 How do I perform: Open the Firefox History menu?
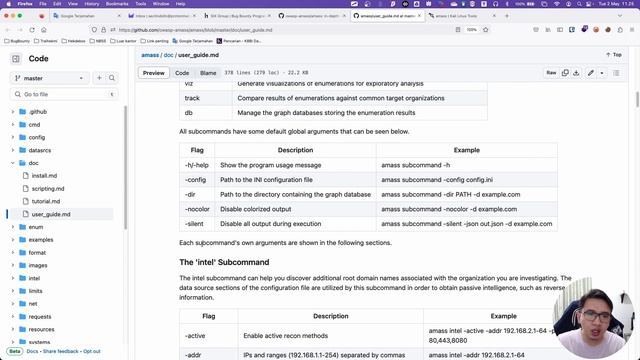(91, 4)
